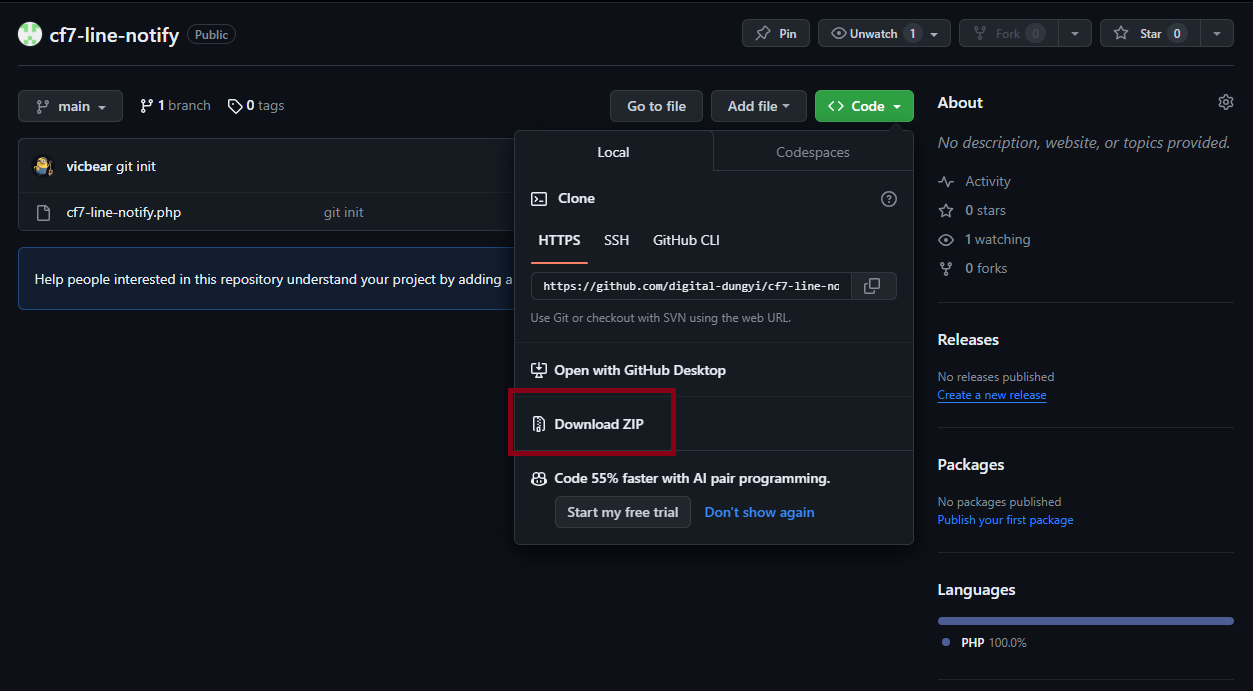Collapse the green Code dropdown
This screenshot has height=691, width=1253.
864,106
